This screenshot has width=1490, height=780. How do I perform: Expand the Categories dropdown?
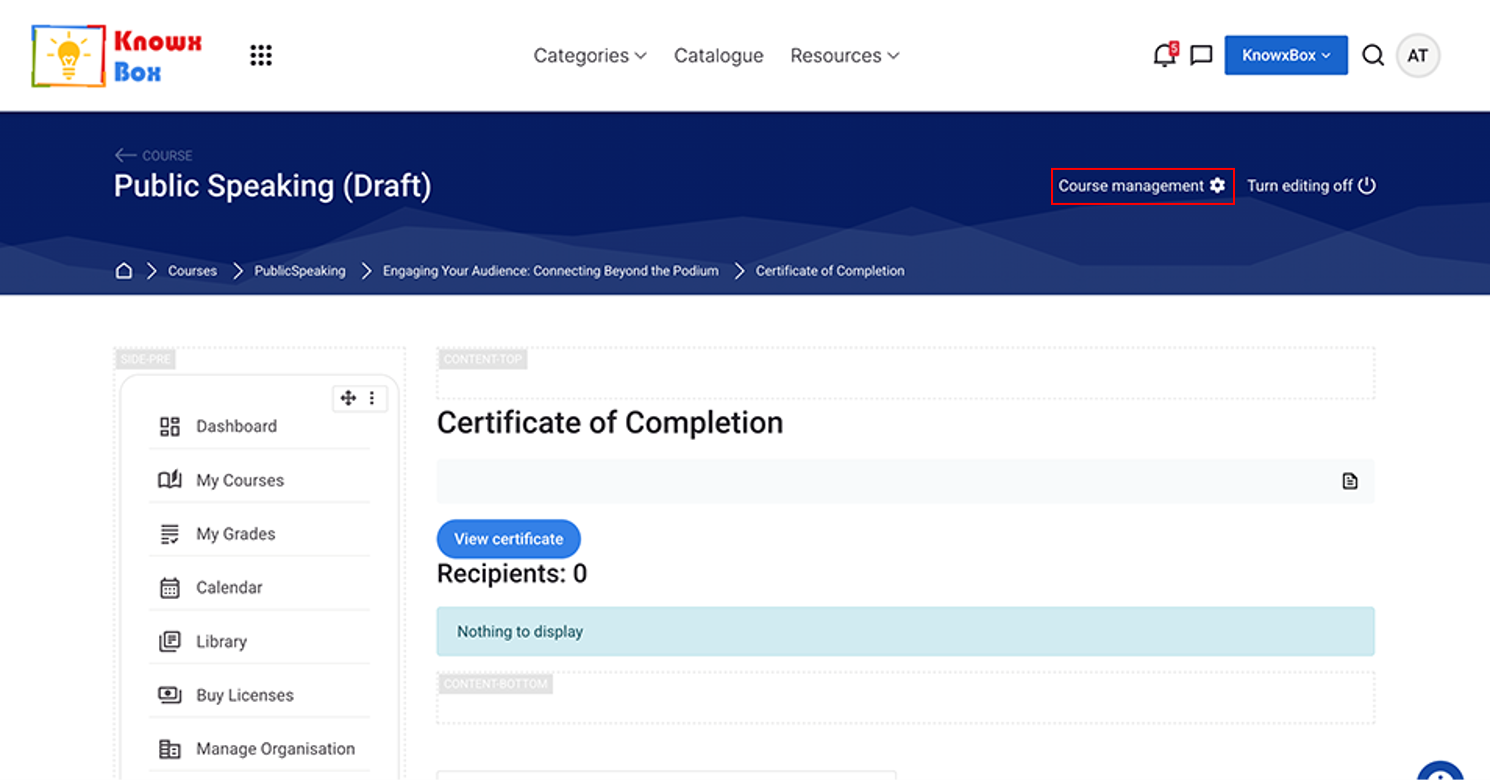590,56
